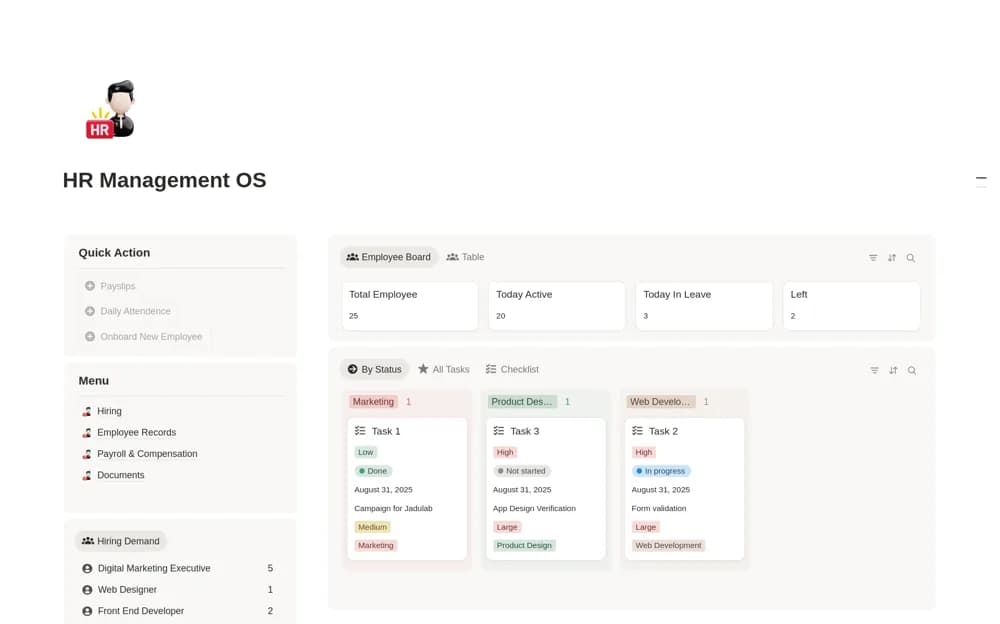This screenshot has height=624, width=1000.
Task: Click the HR Management OS page title
Action: pyautogui.click(x=165, y=180)
